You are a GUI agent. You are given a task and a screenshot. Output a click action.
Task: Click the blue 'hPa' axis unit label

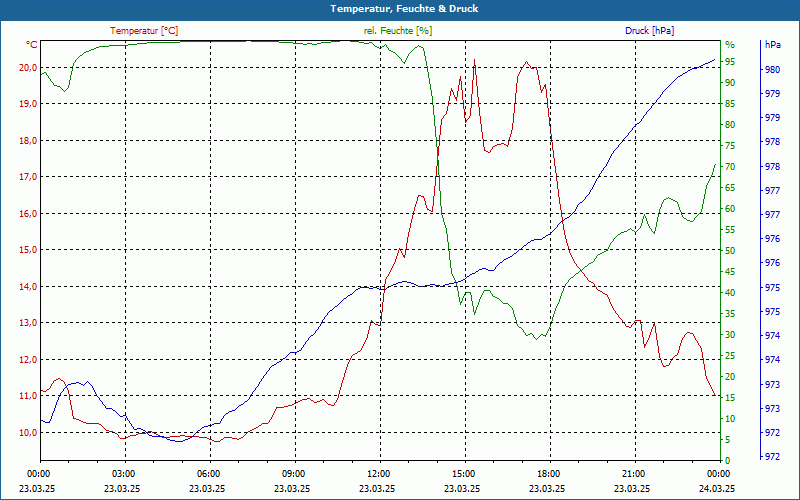772,45
